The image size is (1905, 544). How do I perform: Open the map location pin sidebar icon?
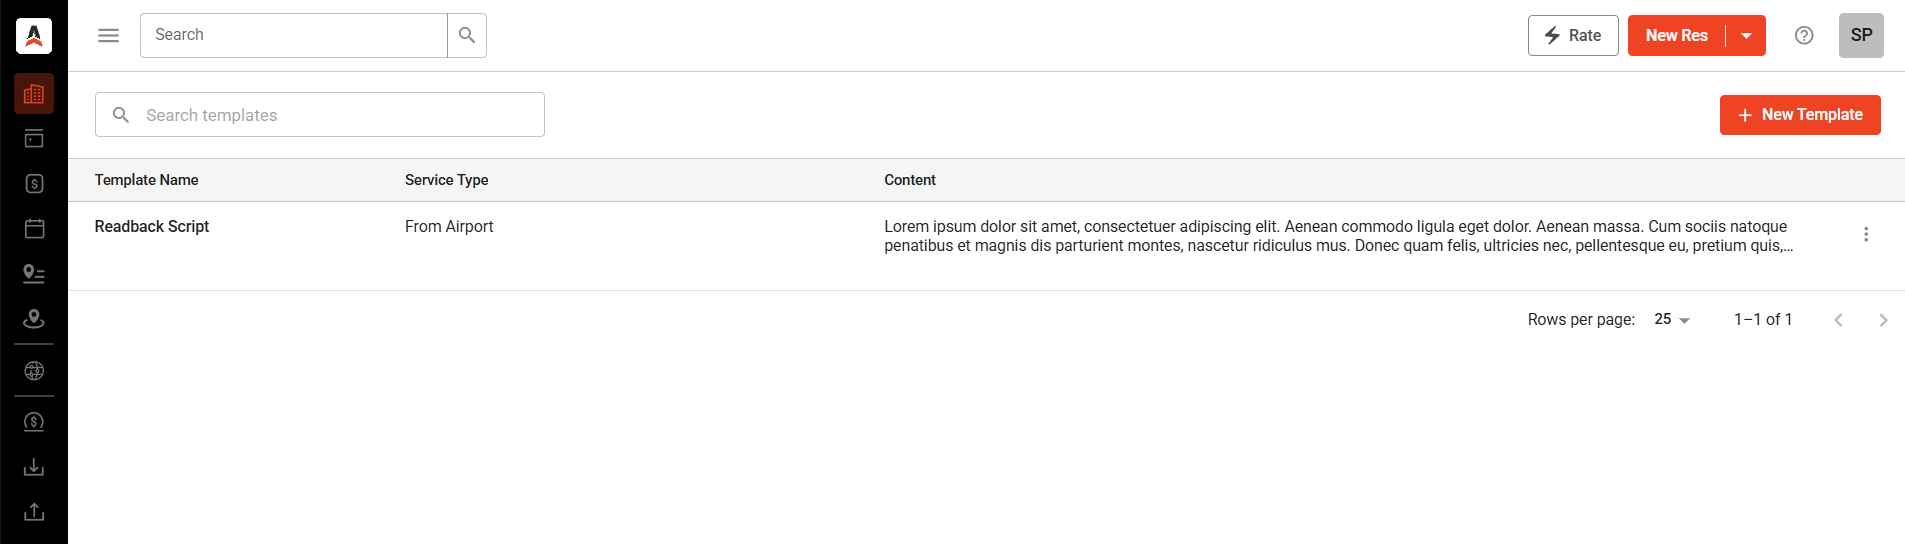click(x=34, y=319)
